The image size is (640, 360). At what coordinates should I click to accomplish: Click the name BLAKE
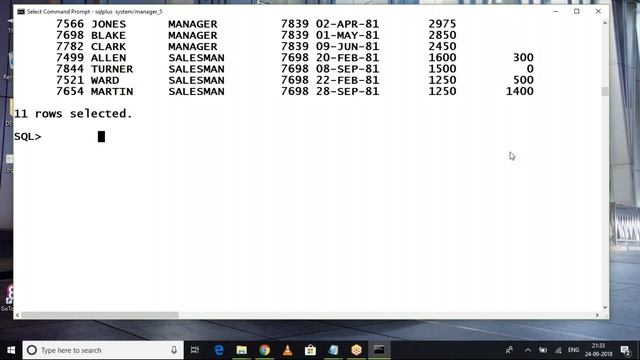point(109,36)
